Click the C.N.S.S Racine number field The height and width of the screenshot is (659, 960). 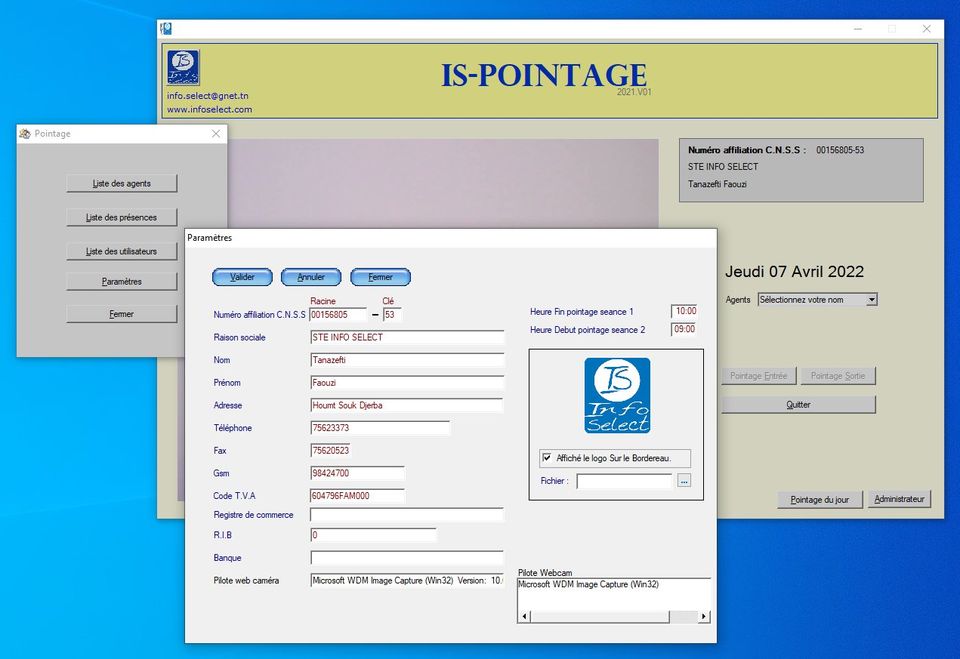pos(339,315)
